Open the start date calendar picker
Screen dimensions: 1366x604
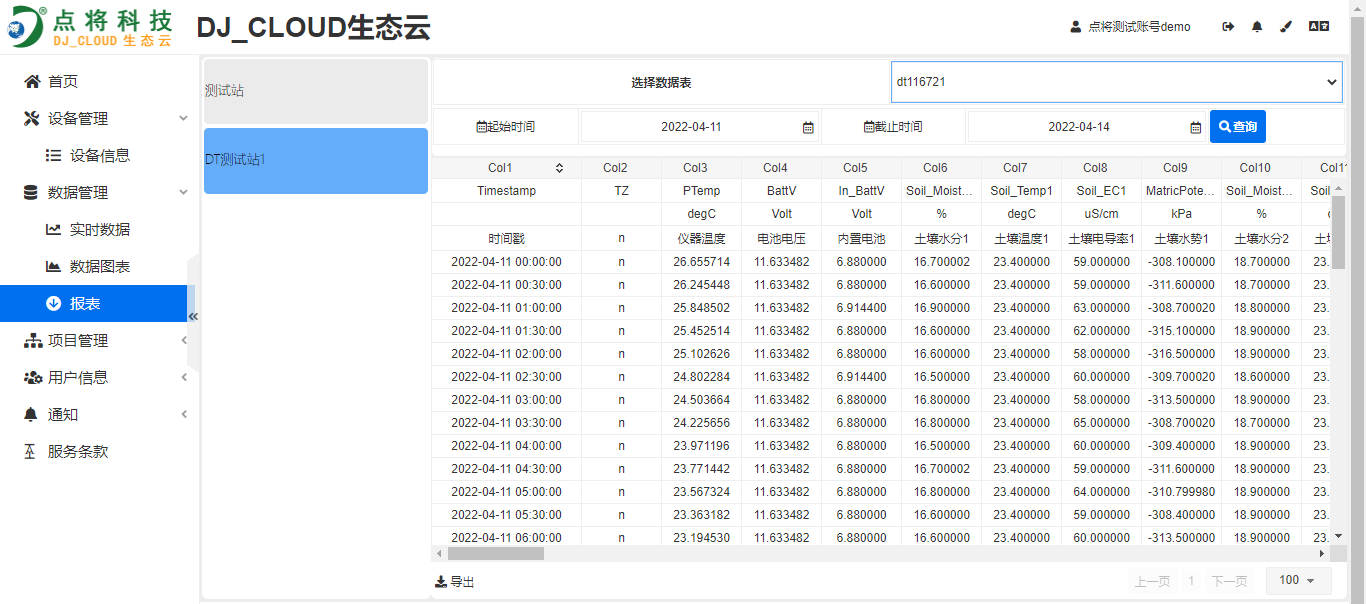808,126
